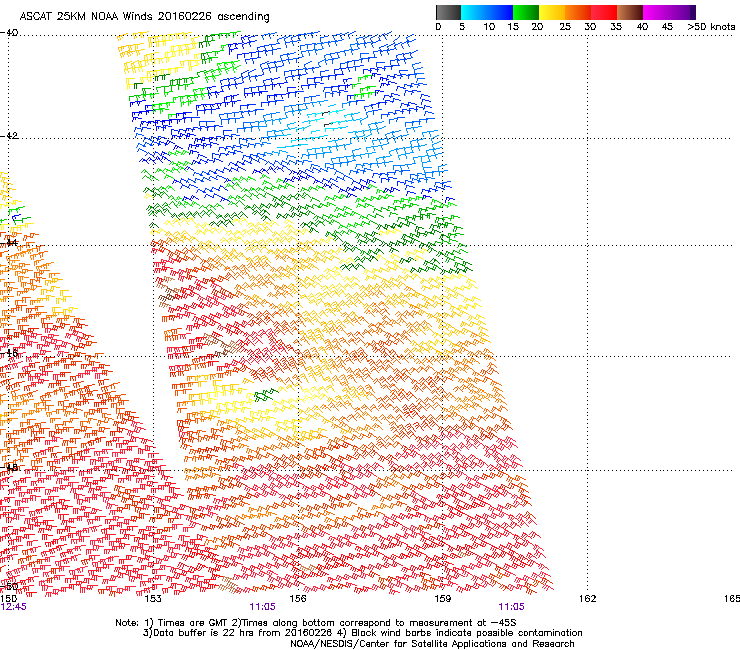This screenshot has width=740, height=650.
Task: Select the dark purple >50 knots swatch
Action: pyautogui.click(x=693, y=12)
